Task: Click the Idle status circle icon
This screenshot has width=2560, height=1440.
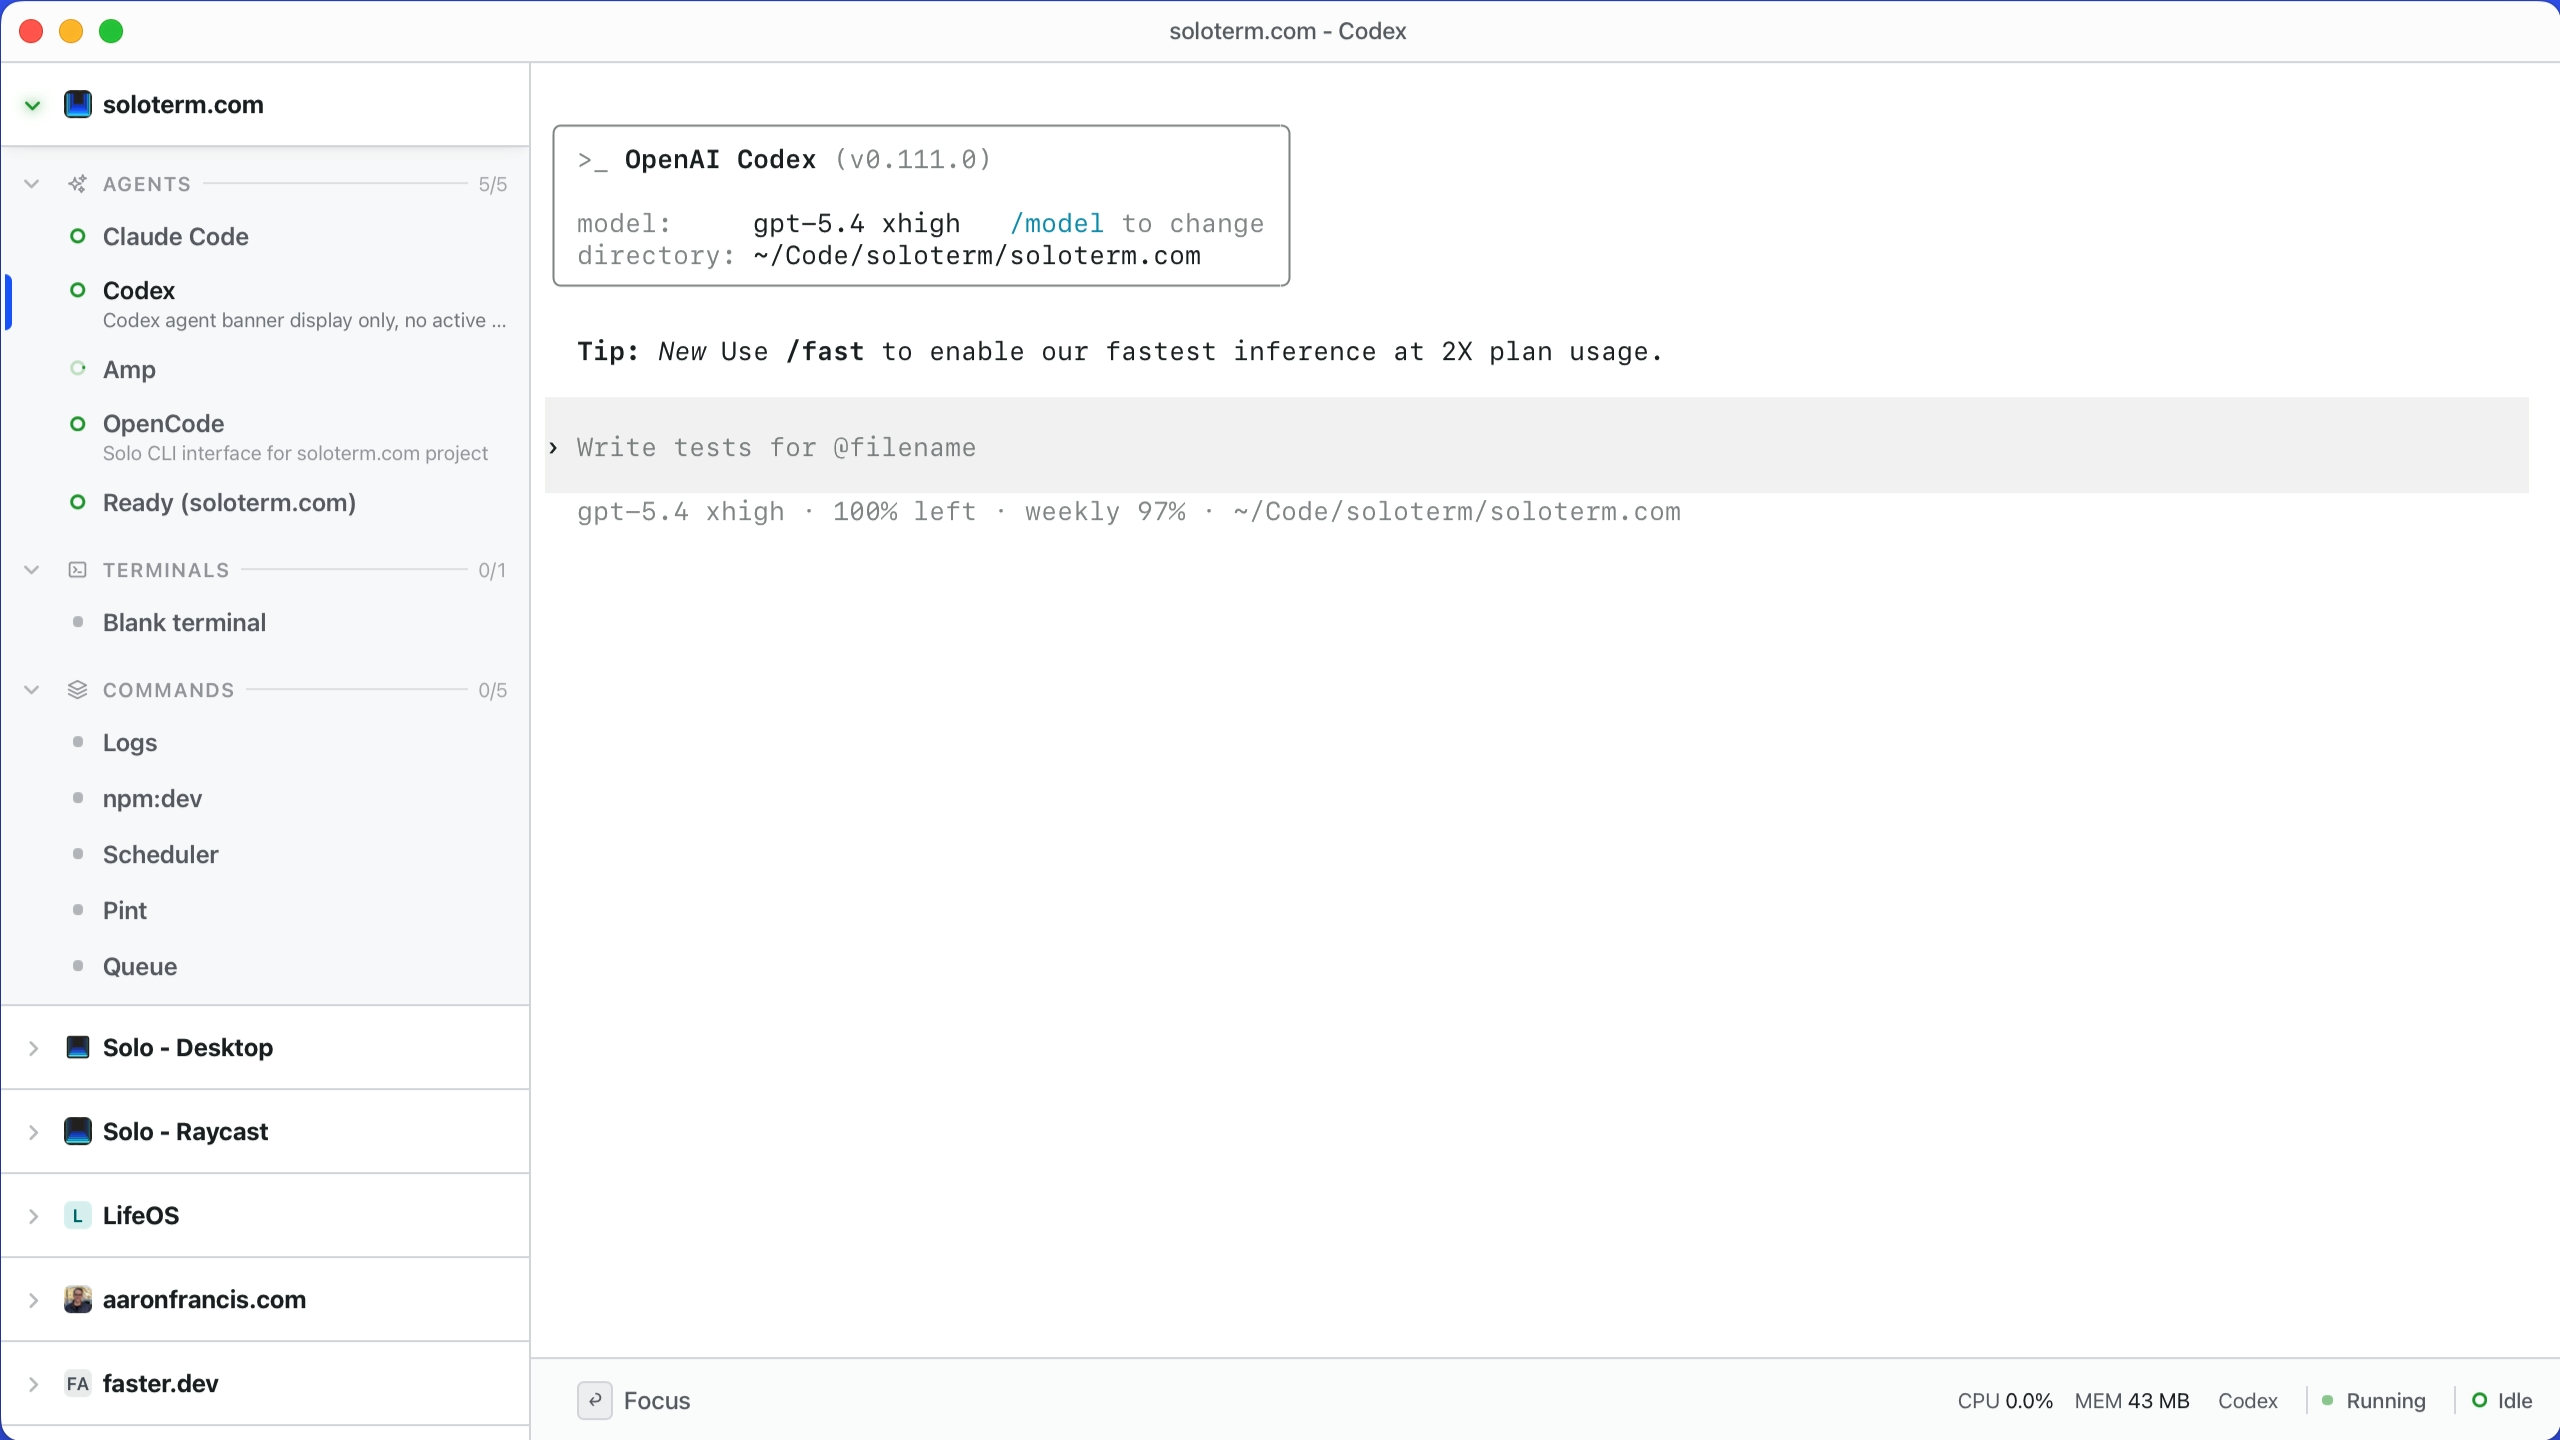Action: pyautogui.click(x=2479, y=1400)
